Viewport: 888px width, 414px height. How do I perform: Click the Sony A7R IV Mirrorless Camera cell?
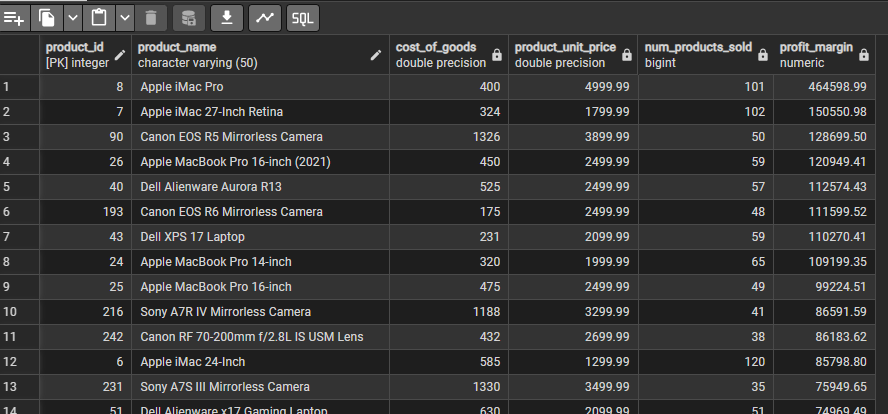[261, 312]
